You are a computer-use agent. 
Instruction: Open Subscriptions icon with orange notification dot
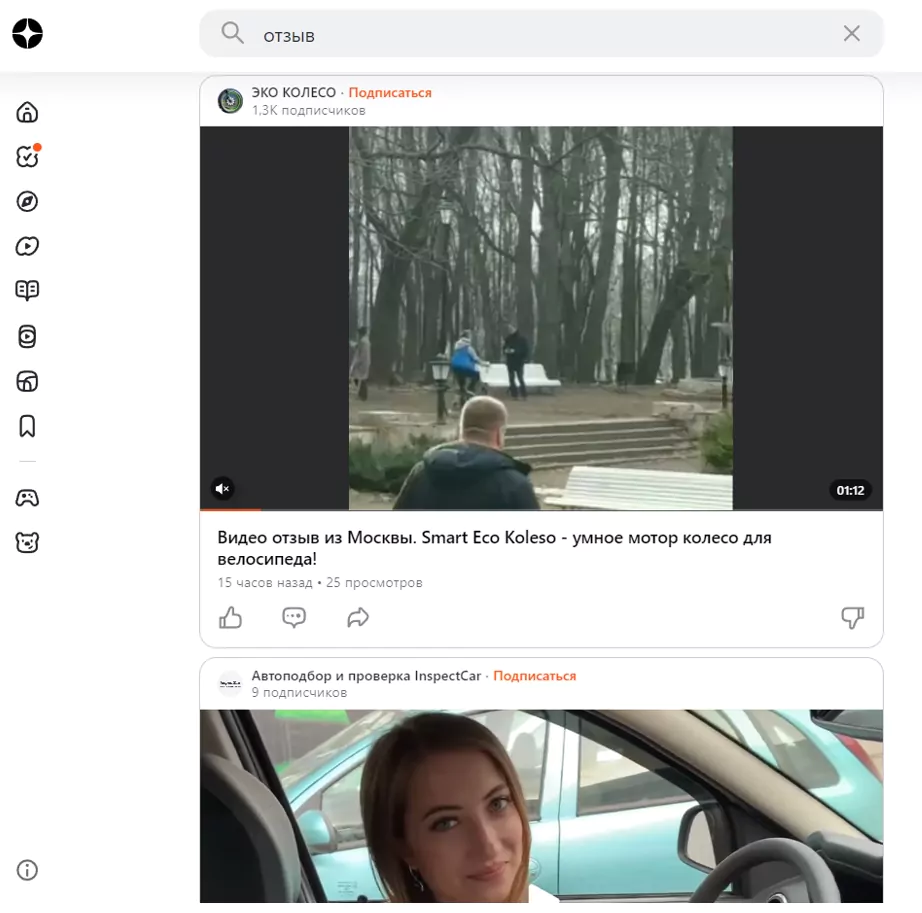28,156
